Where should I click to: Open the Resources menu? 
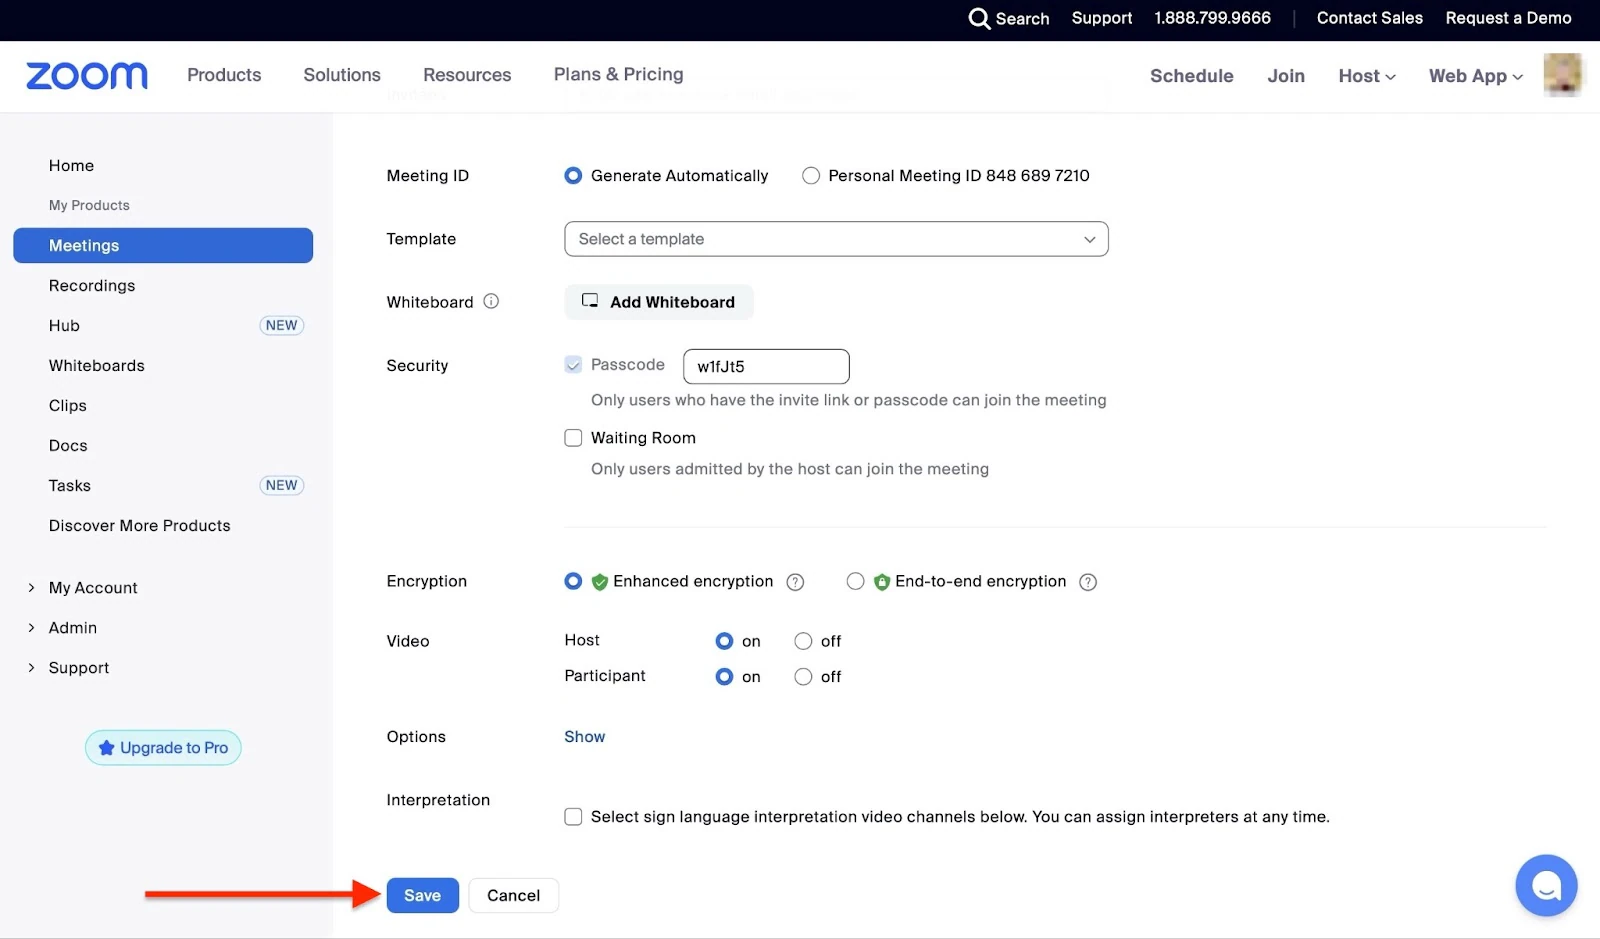click(467, 75)
